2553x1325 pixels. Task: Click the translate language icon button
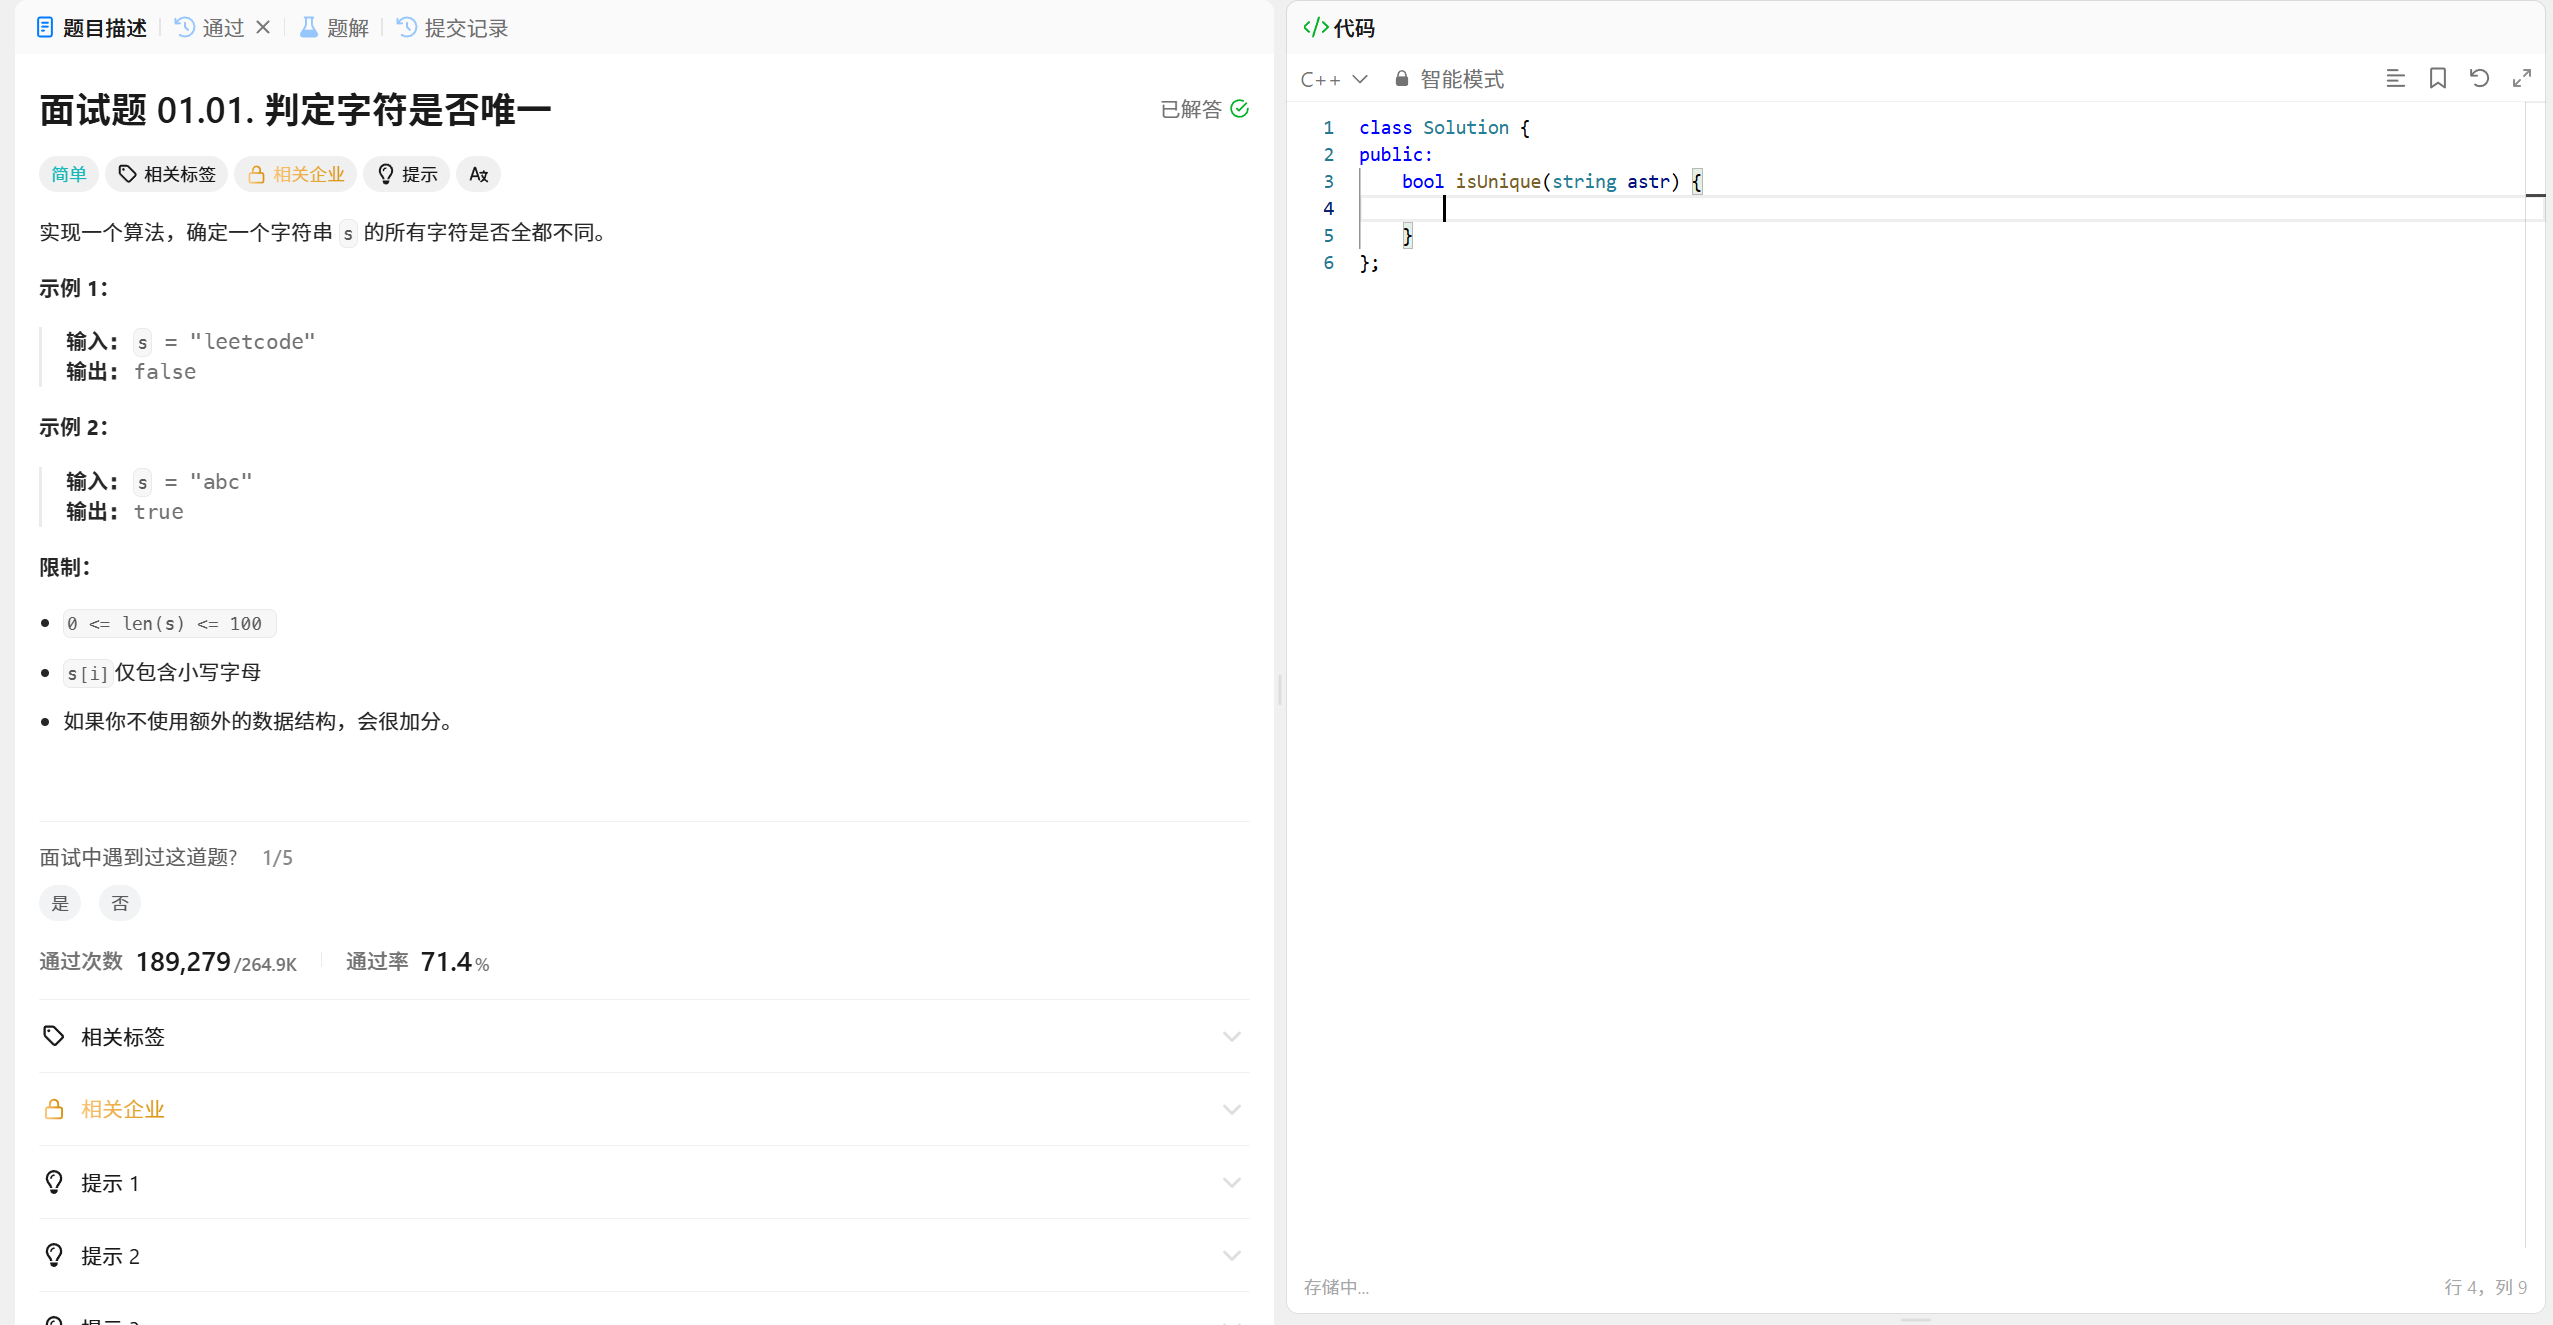pos(478,174)
